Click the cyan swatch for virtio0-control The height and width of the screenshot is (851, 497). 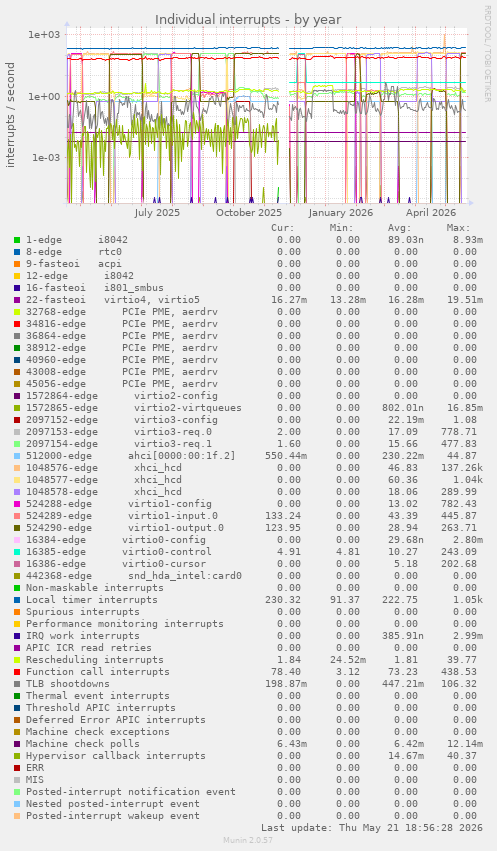pyautogui.click(x=17, y=552)
